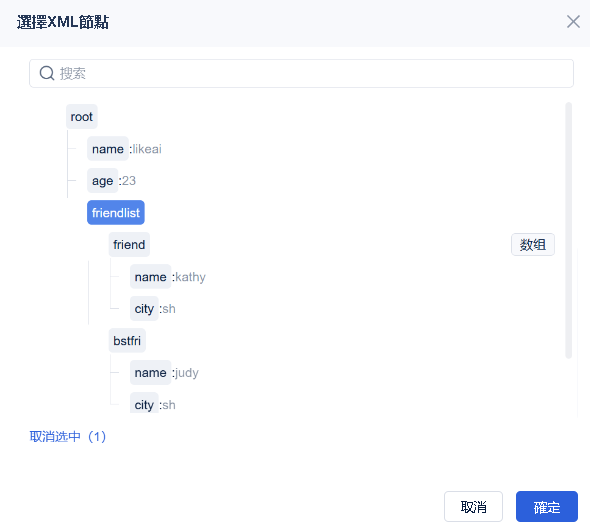The height and width of the screenshot is (529, 590).
Task: Select the root tree node
Action: click(x=82, y=117)
